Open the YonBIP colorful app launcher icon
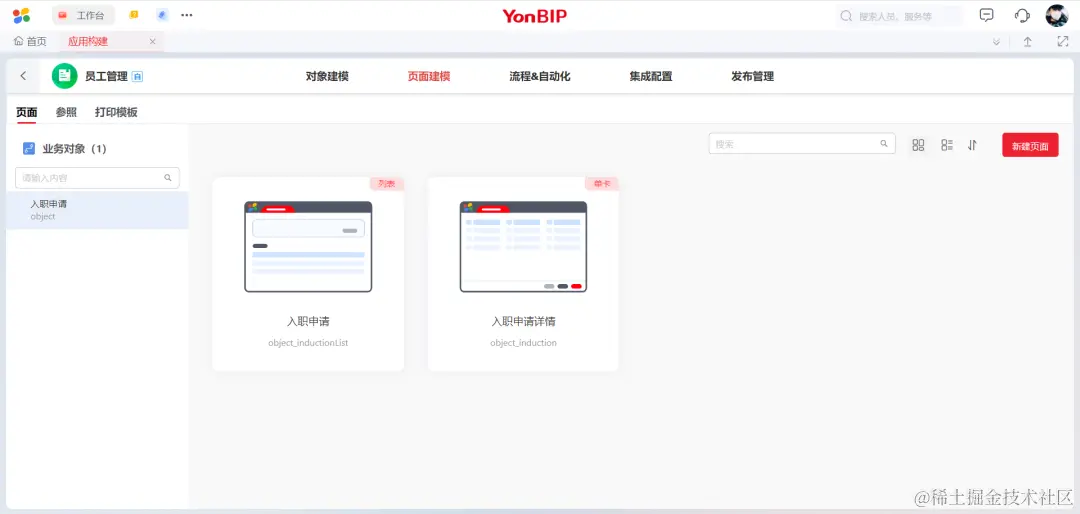Viewport: 1080px width, 514px height. pyautogui.click(x=21, y=15)
